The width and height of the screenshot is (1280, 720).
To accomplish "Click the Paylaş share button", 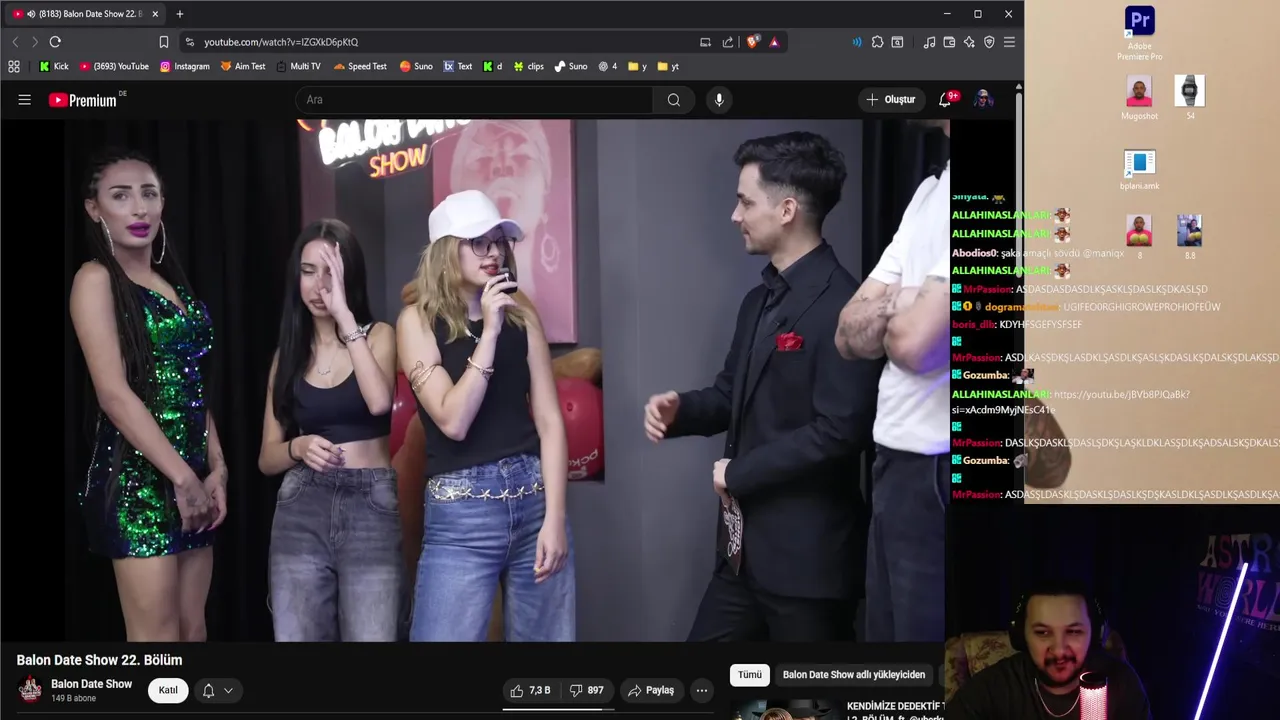I will 650,690.
